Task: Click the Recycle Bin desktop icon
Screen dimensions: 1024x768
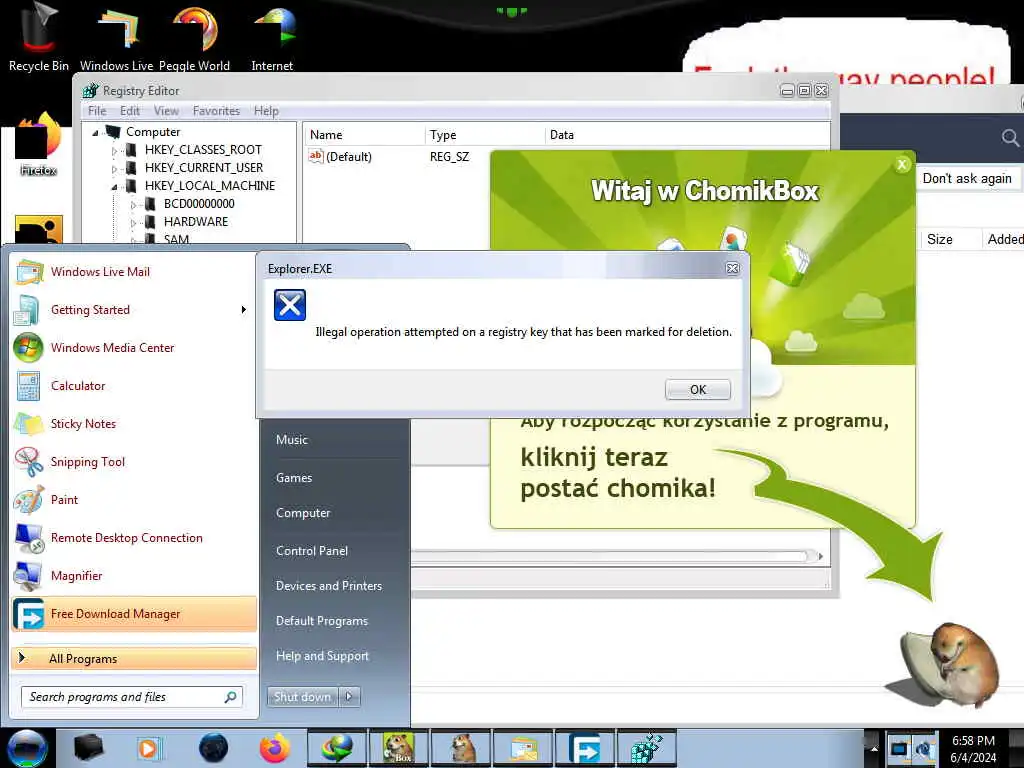Action: tap(39, 37)
